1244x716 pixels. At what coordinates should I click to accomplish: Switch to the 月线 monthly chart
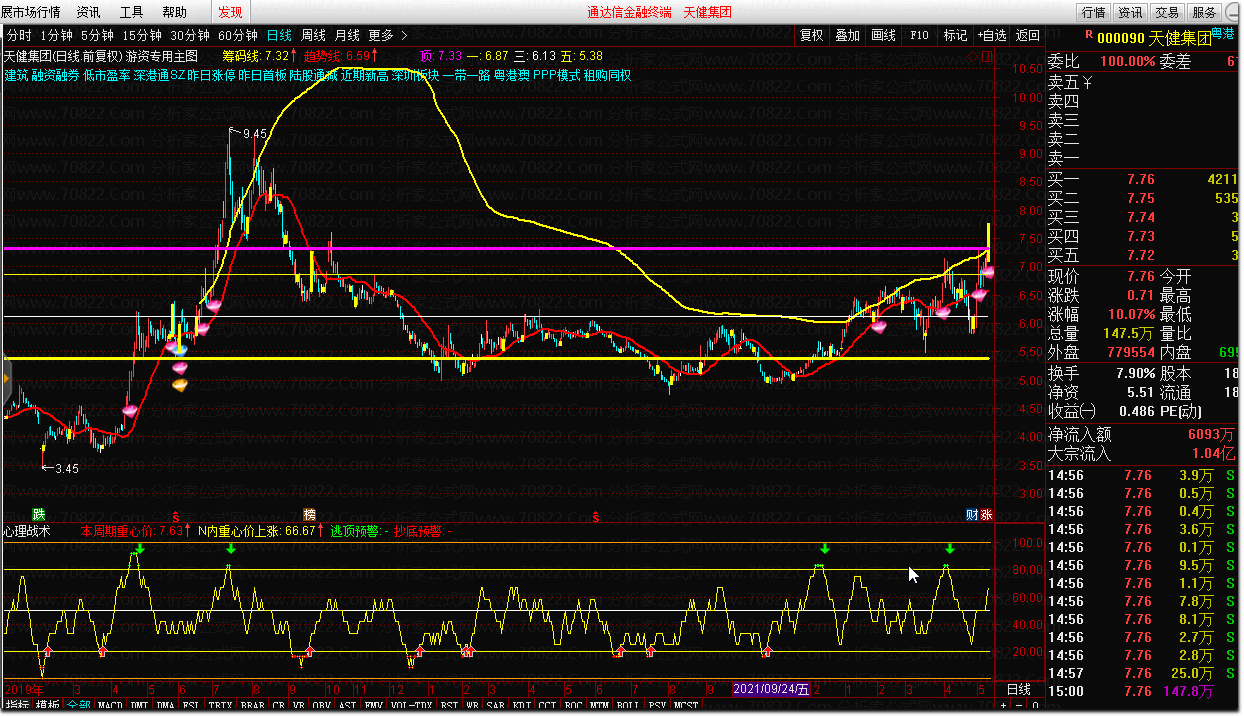pyautogui.click(x=348, y=35)
